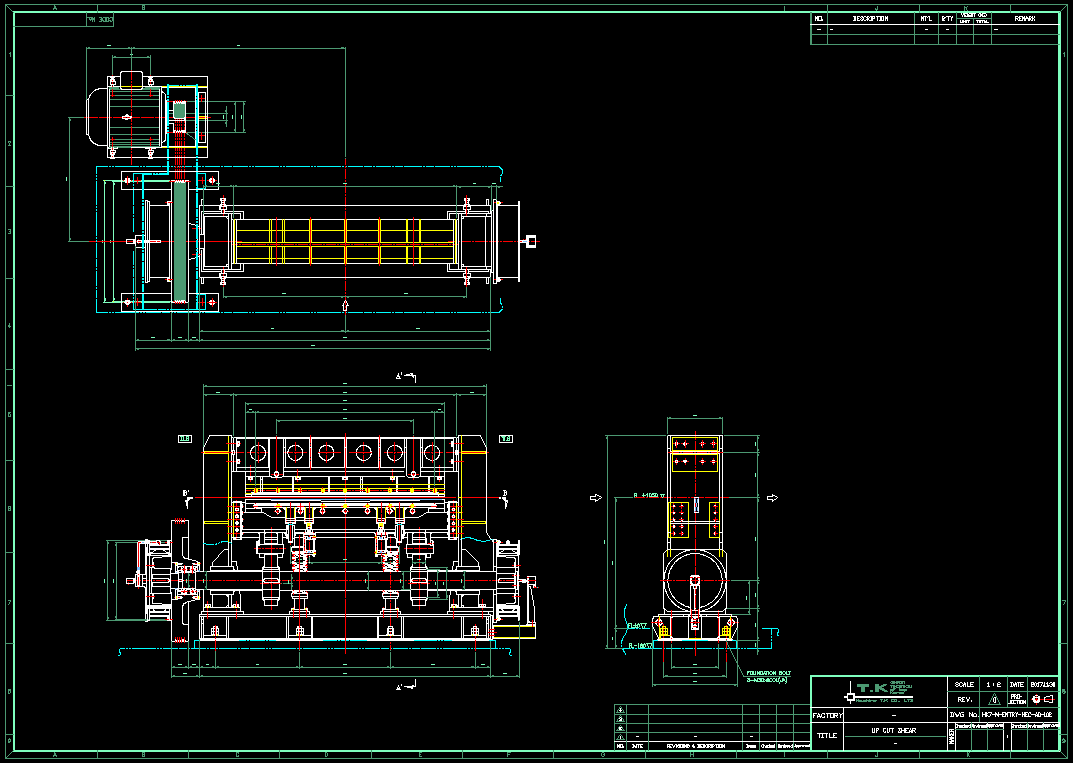Image resolution: width=1073 pixels, height=763 pixels.
Task: Click the REVISIONS & DESCRIPTION header in revision table
Action: tap(695, 746)
